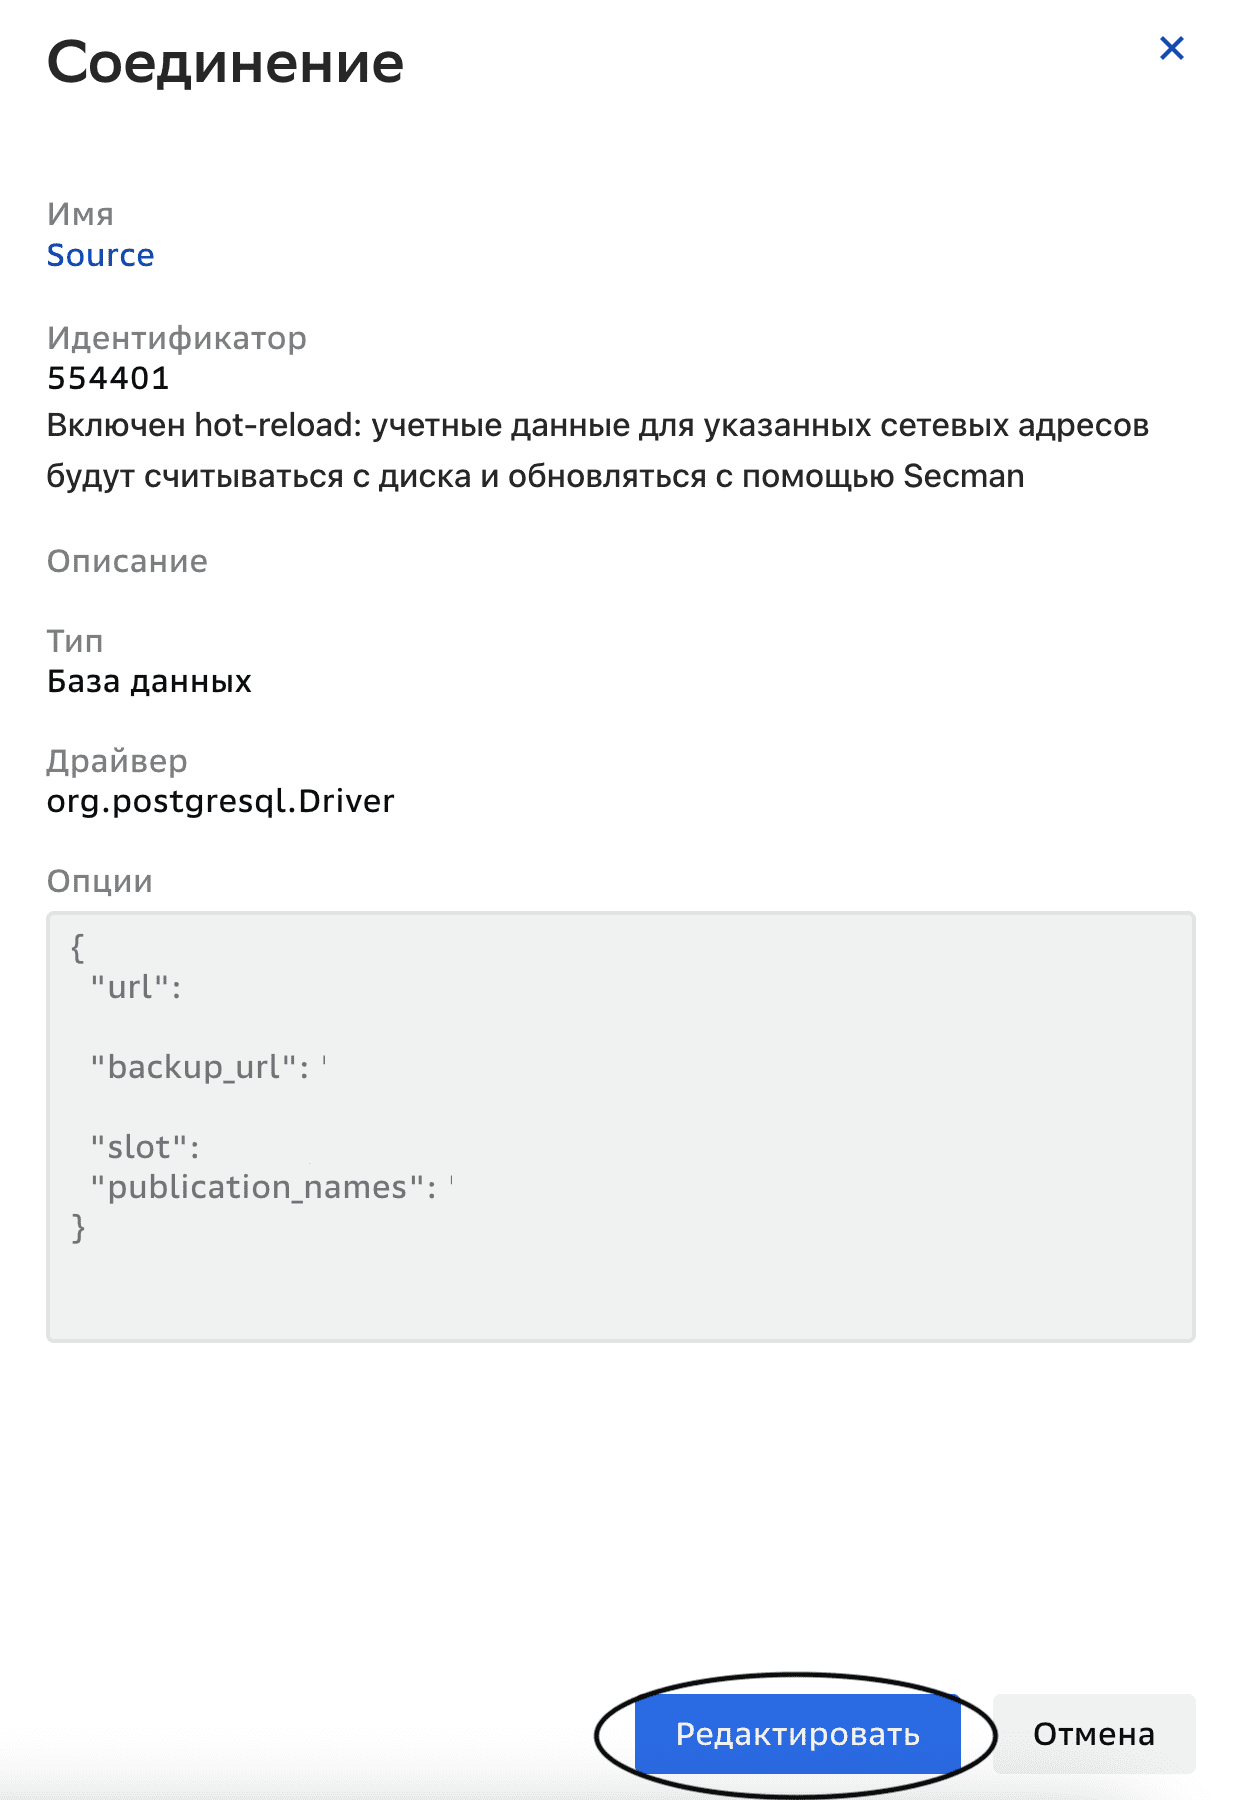
Task: Click the Идентификатор label
Action: point(176,338)
